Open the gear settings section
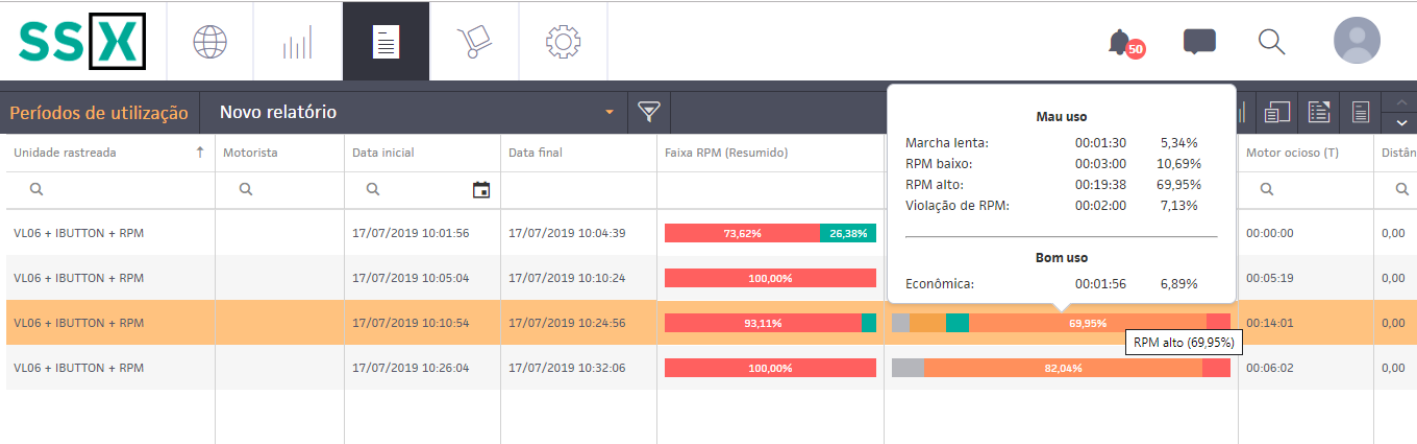This screenshot has height=444, width=1417. (x=563, y=41)
